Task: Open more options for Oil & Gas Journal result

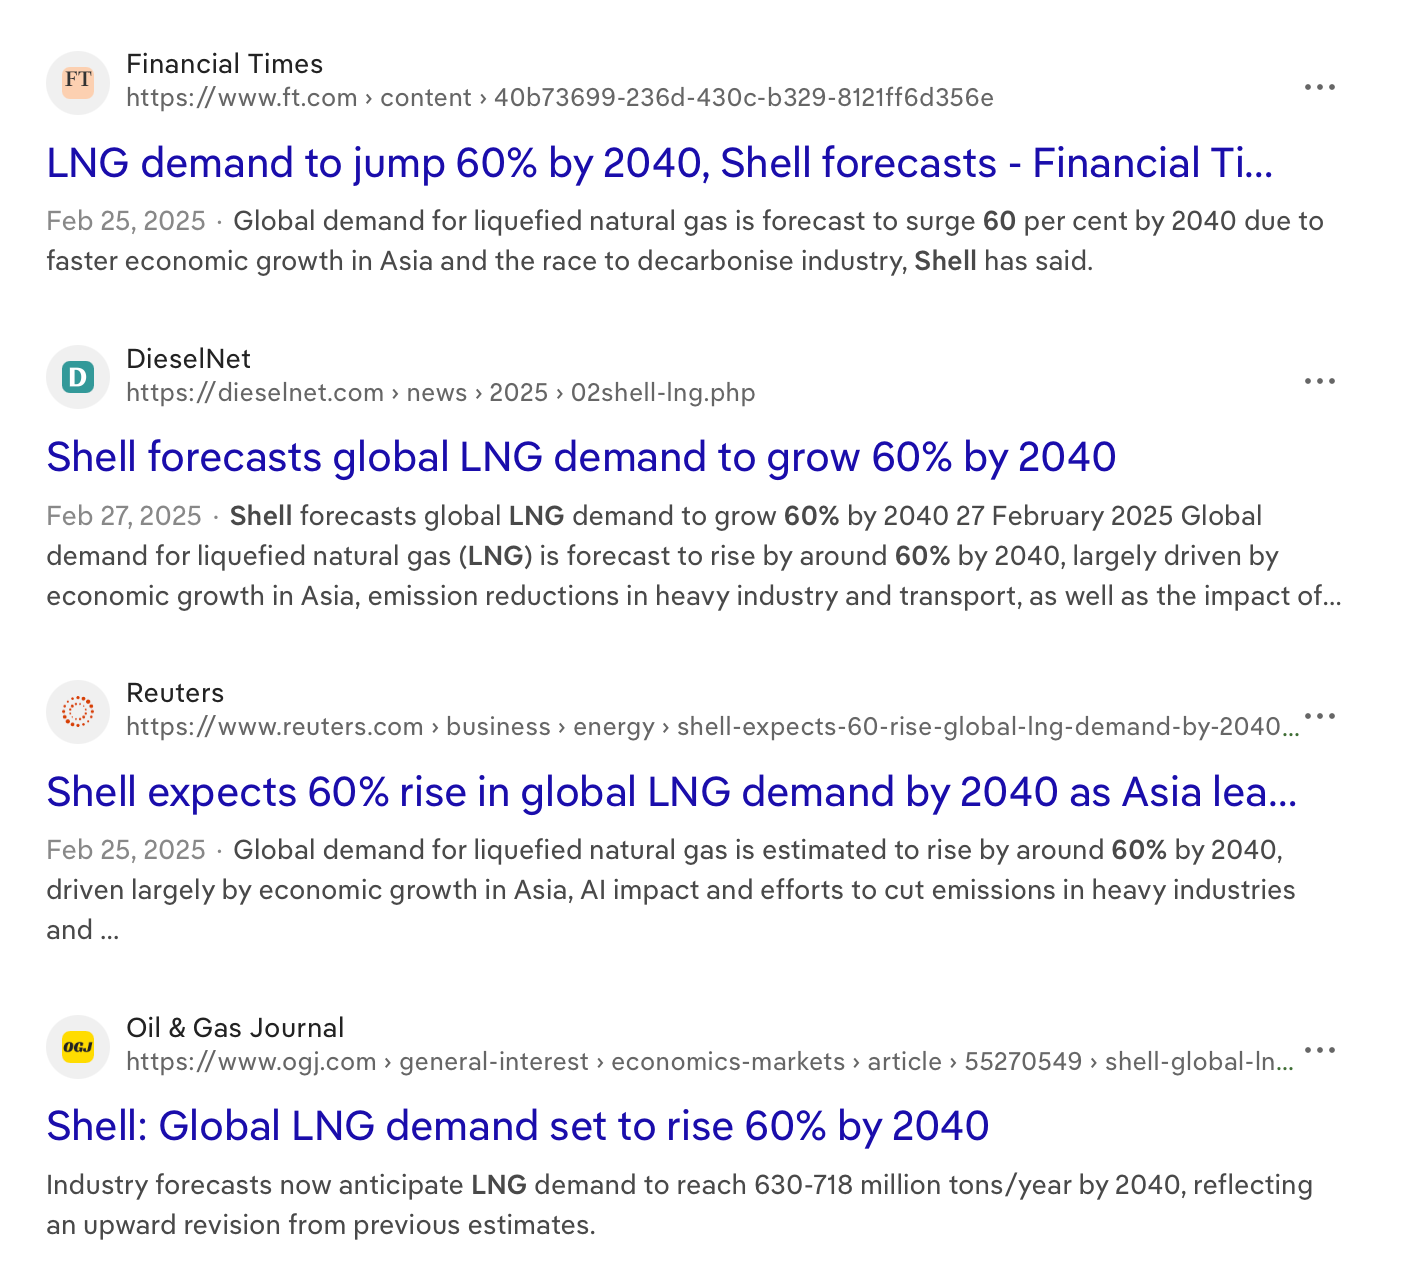Action: point(1319,1050)
